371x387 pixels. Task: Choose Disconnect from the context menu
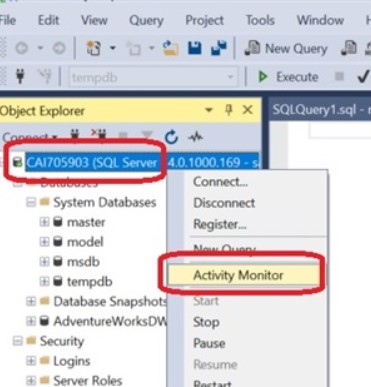point(224,203)
